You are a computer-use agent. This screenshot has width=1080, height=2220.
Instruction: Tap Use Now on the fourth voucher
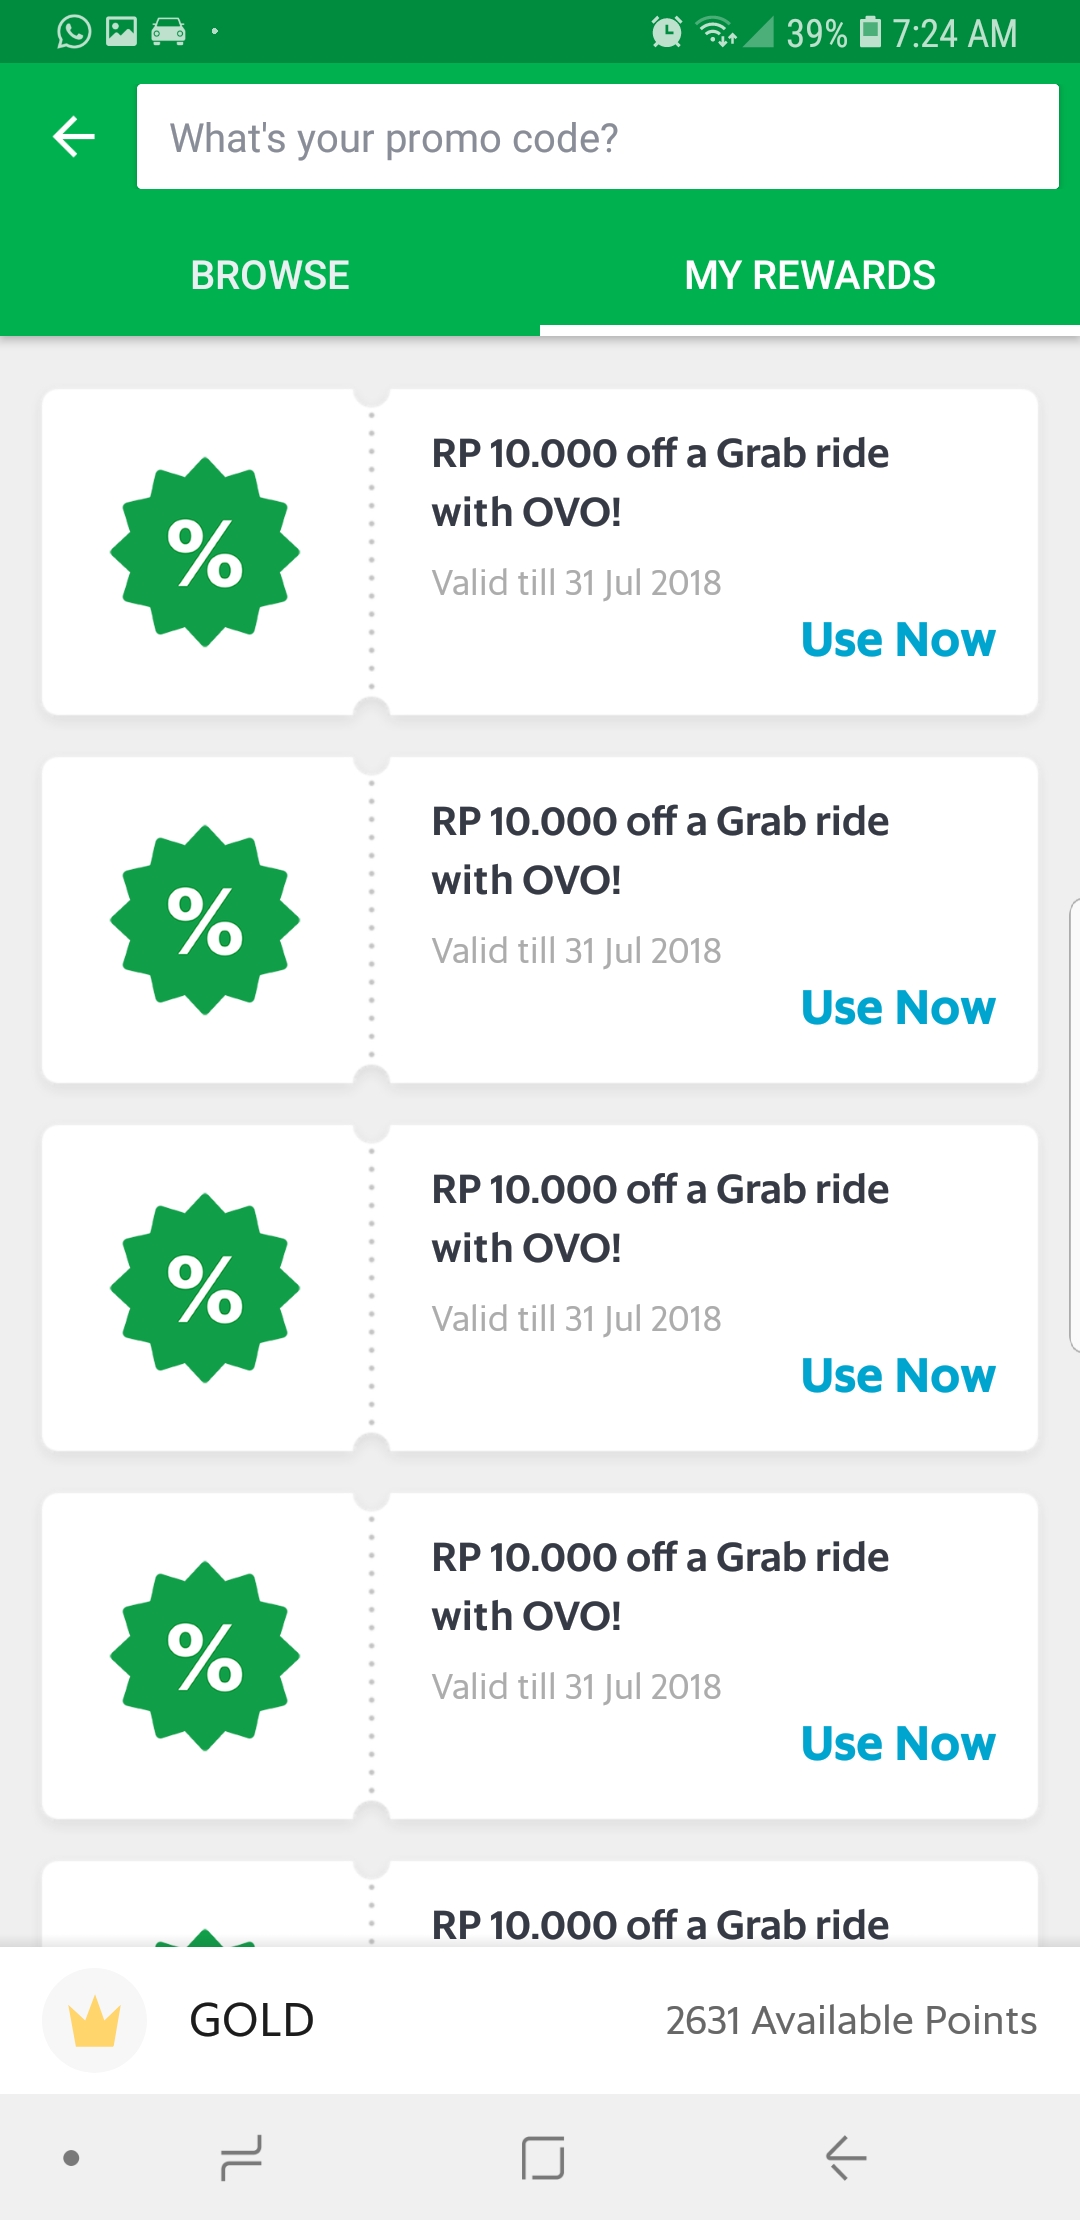(898, 1744)
